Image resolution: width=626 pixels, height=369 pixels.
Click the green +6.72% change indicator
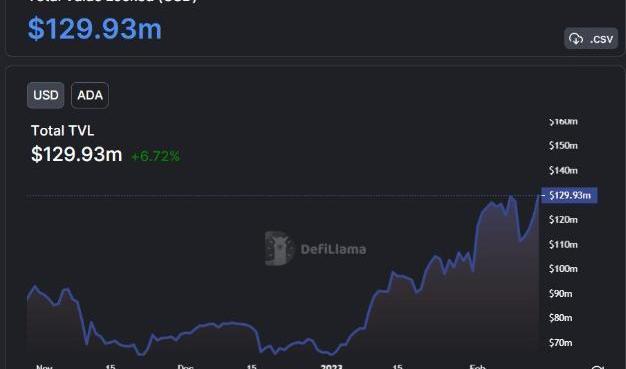(x=155, y=156)
